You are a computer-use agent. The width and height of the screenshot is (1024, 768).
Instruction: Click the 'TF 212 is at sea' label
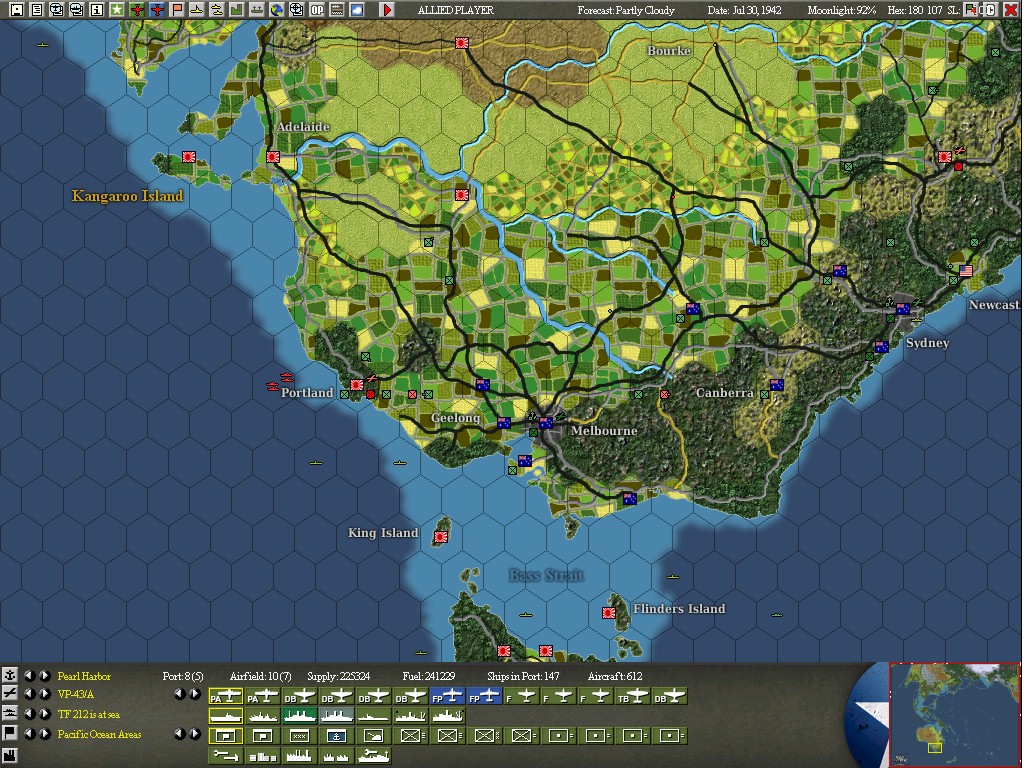point(89,714)
